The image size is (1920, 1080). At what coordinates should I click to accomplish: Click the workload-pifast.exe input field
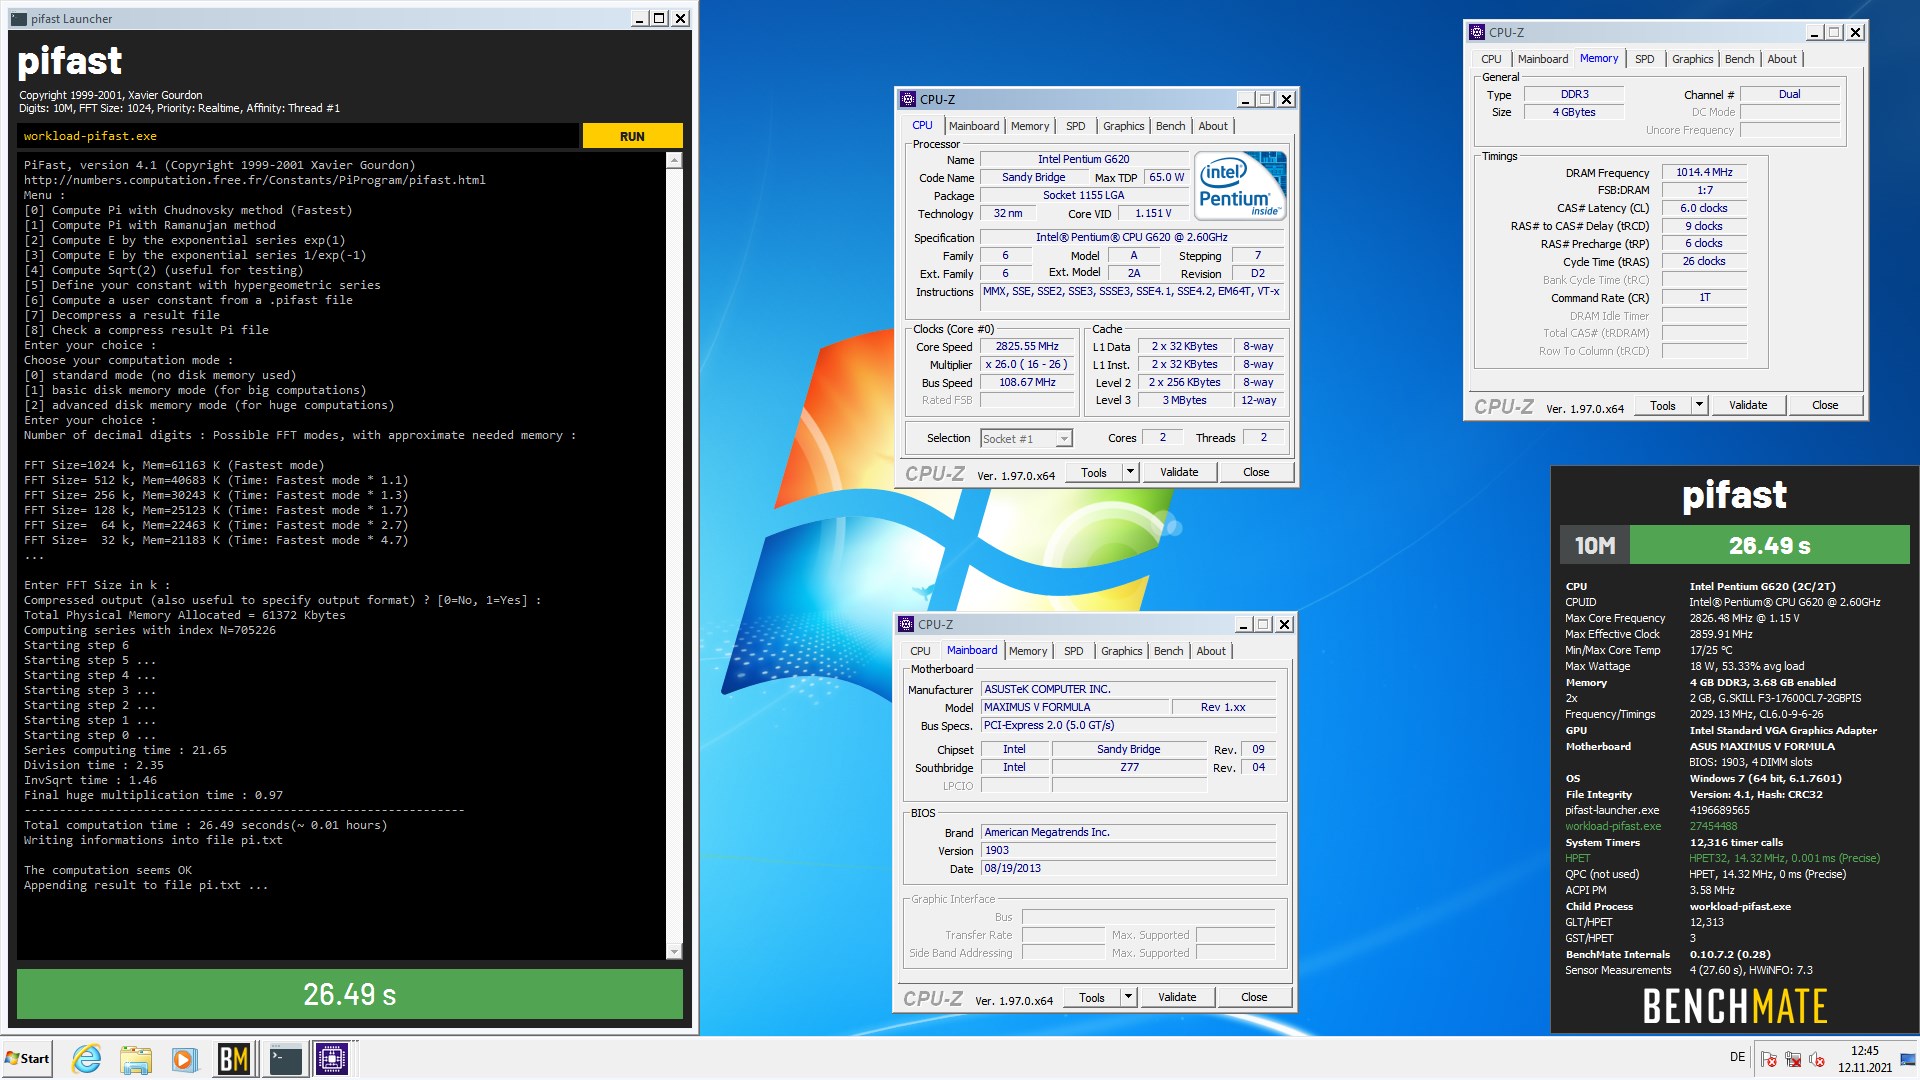[298, 136]
